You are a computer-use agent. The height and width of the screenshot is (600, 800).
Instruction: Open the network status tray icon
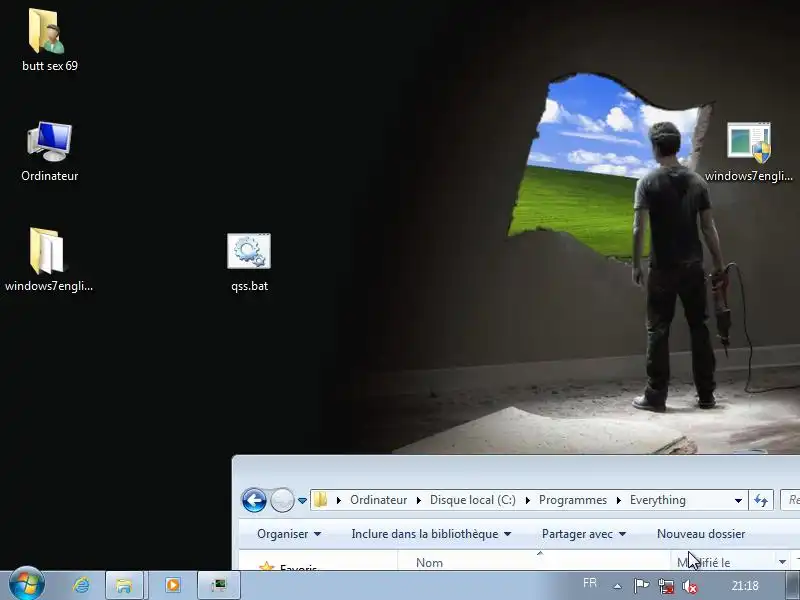click(x=666, y=586)
